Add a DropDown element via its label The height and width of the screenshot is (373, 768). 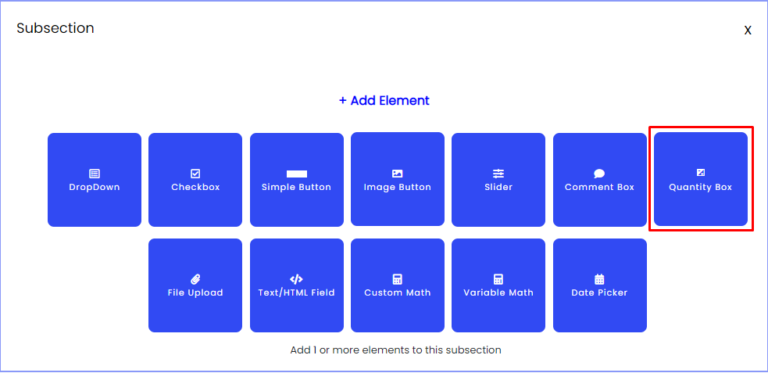(95, 187)
